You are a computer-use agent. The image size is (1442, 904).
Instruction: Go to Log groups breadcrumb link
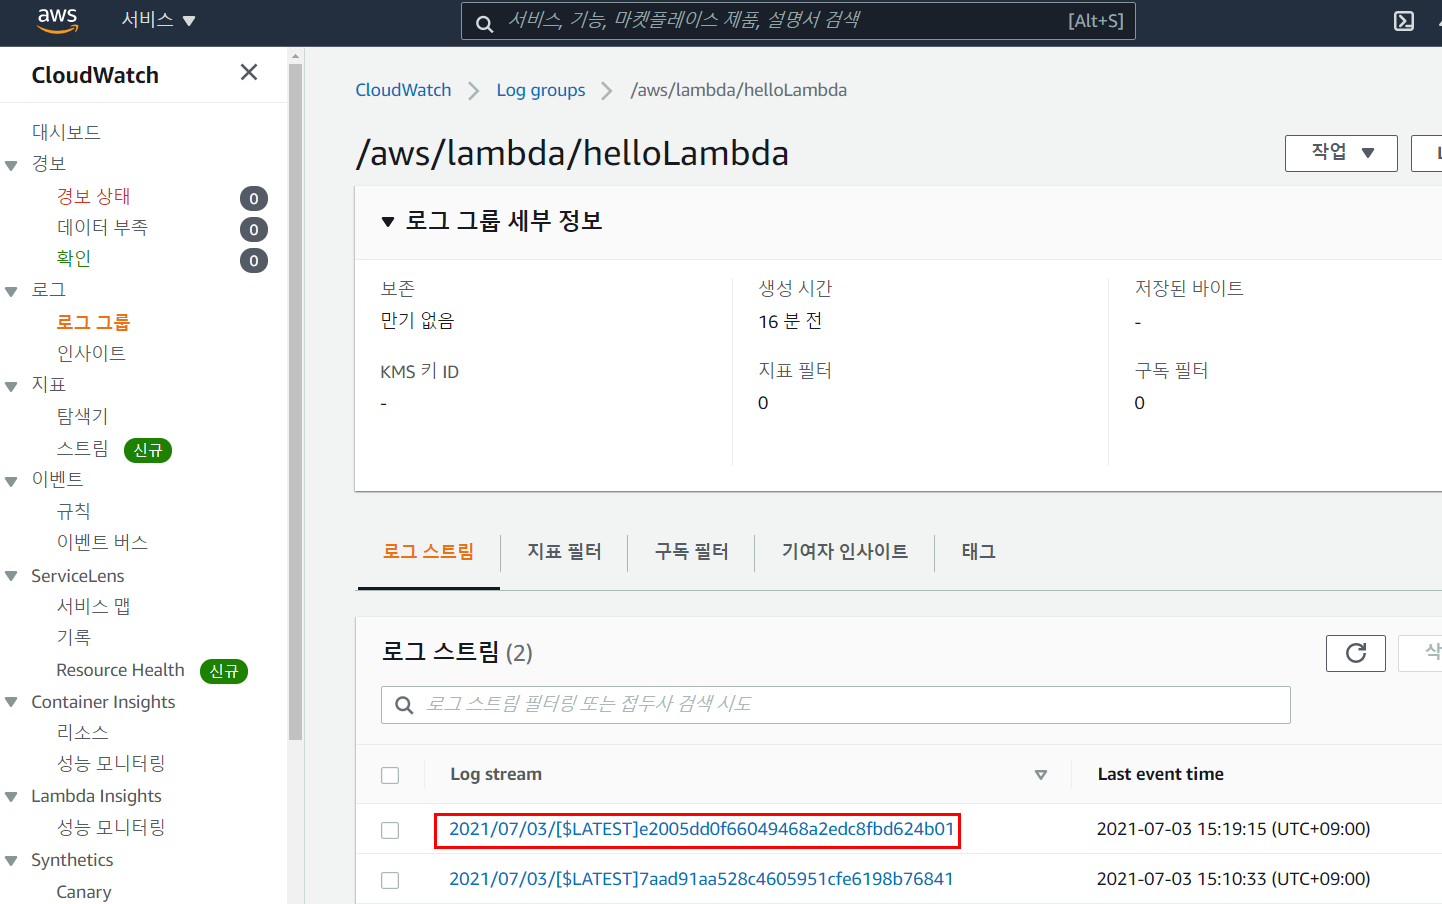[x=541, y=90]
